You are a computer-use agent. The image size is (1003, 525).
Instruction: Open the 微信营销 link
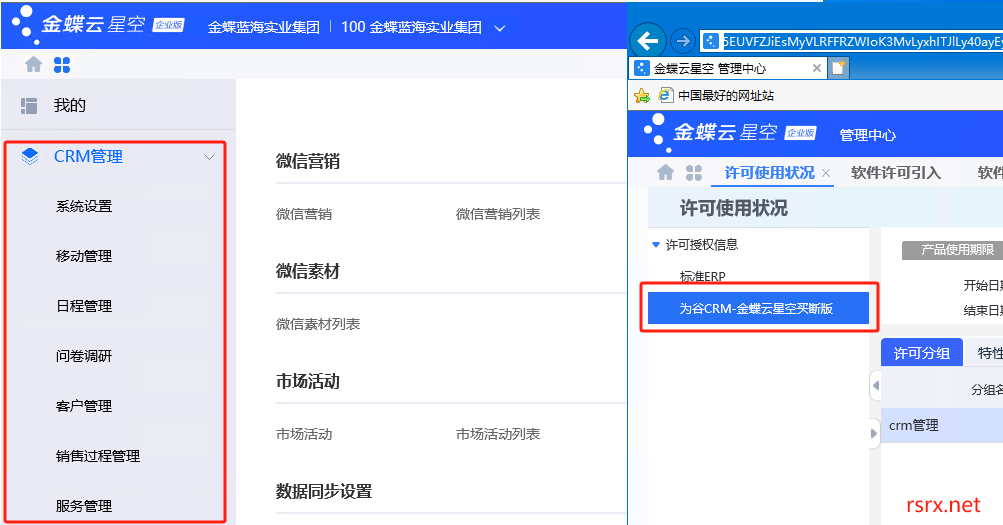304,214
